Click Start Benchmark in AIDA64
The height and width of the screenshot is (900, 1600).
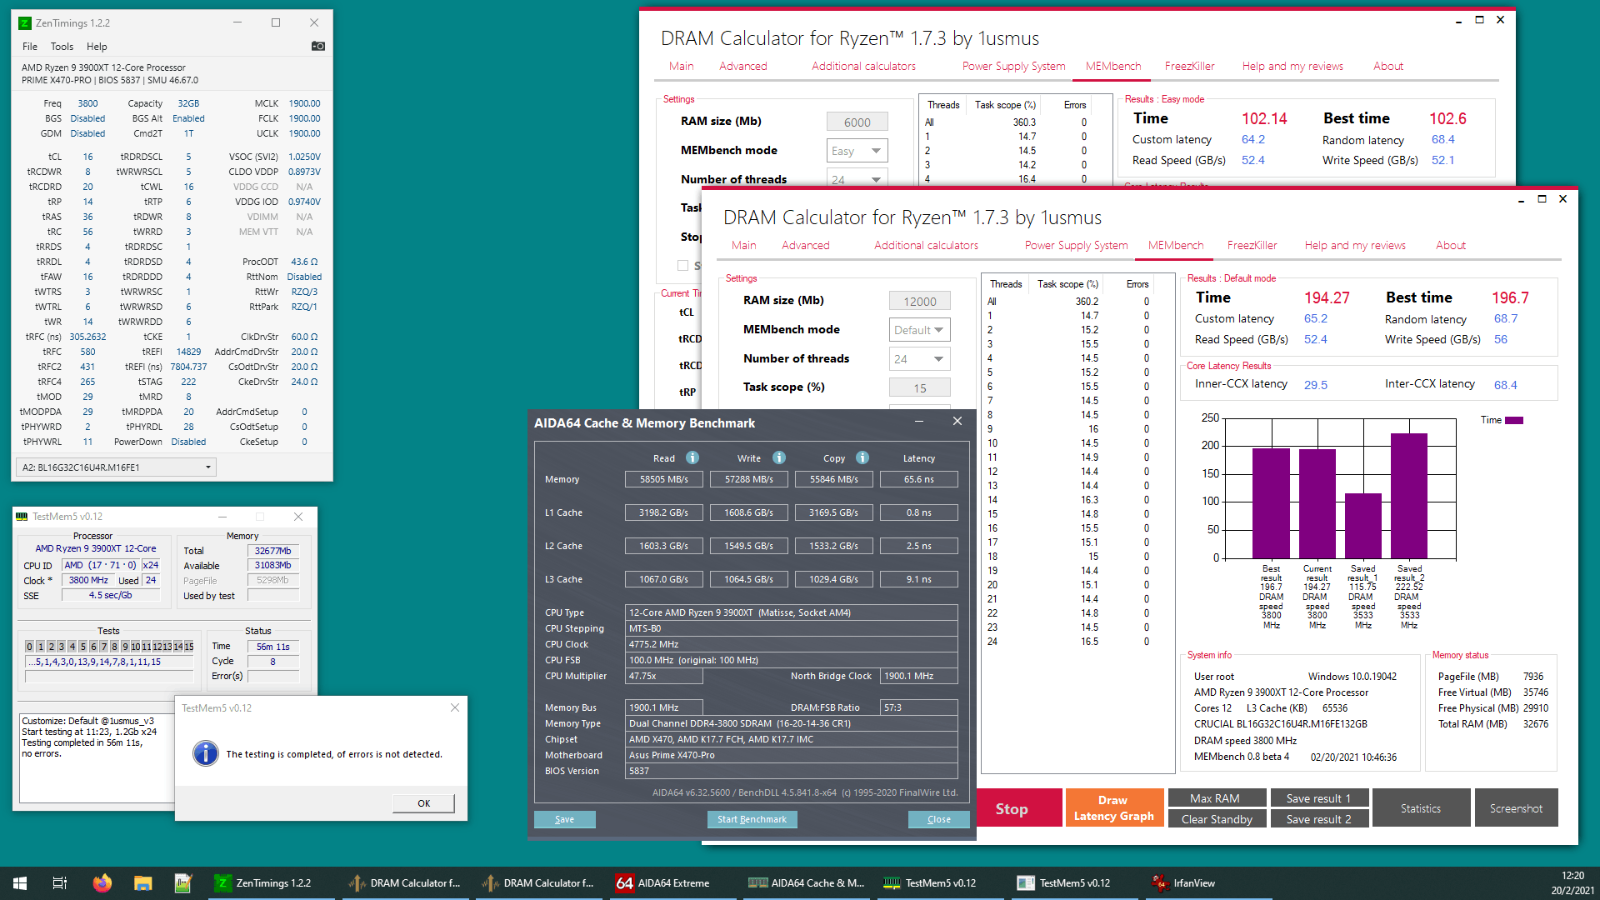(x=752, y=819)
